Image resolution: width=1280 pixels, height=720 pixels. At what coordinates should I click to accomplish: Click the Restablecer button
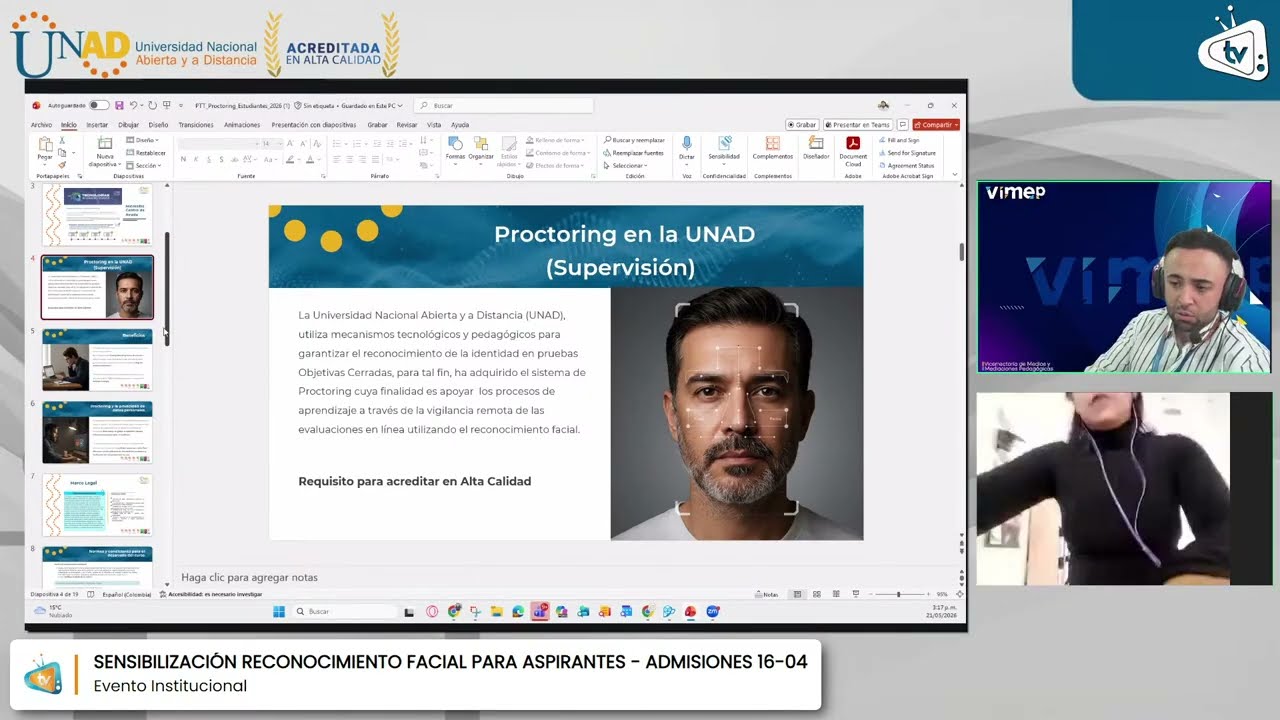(x=147, y=153)
